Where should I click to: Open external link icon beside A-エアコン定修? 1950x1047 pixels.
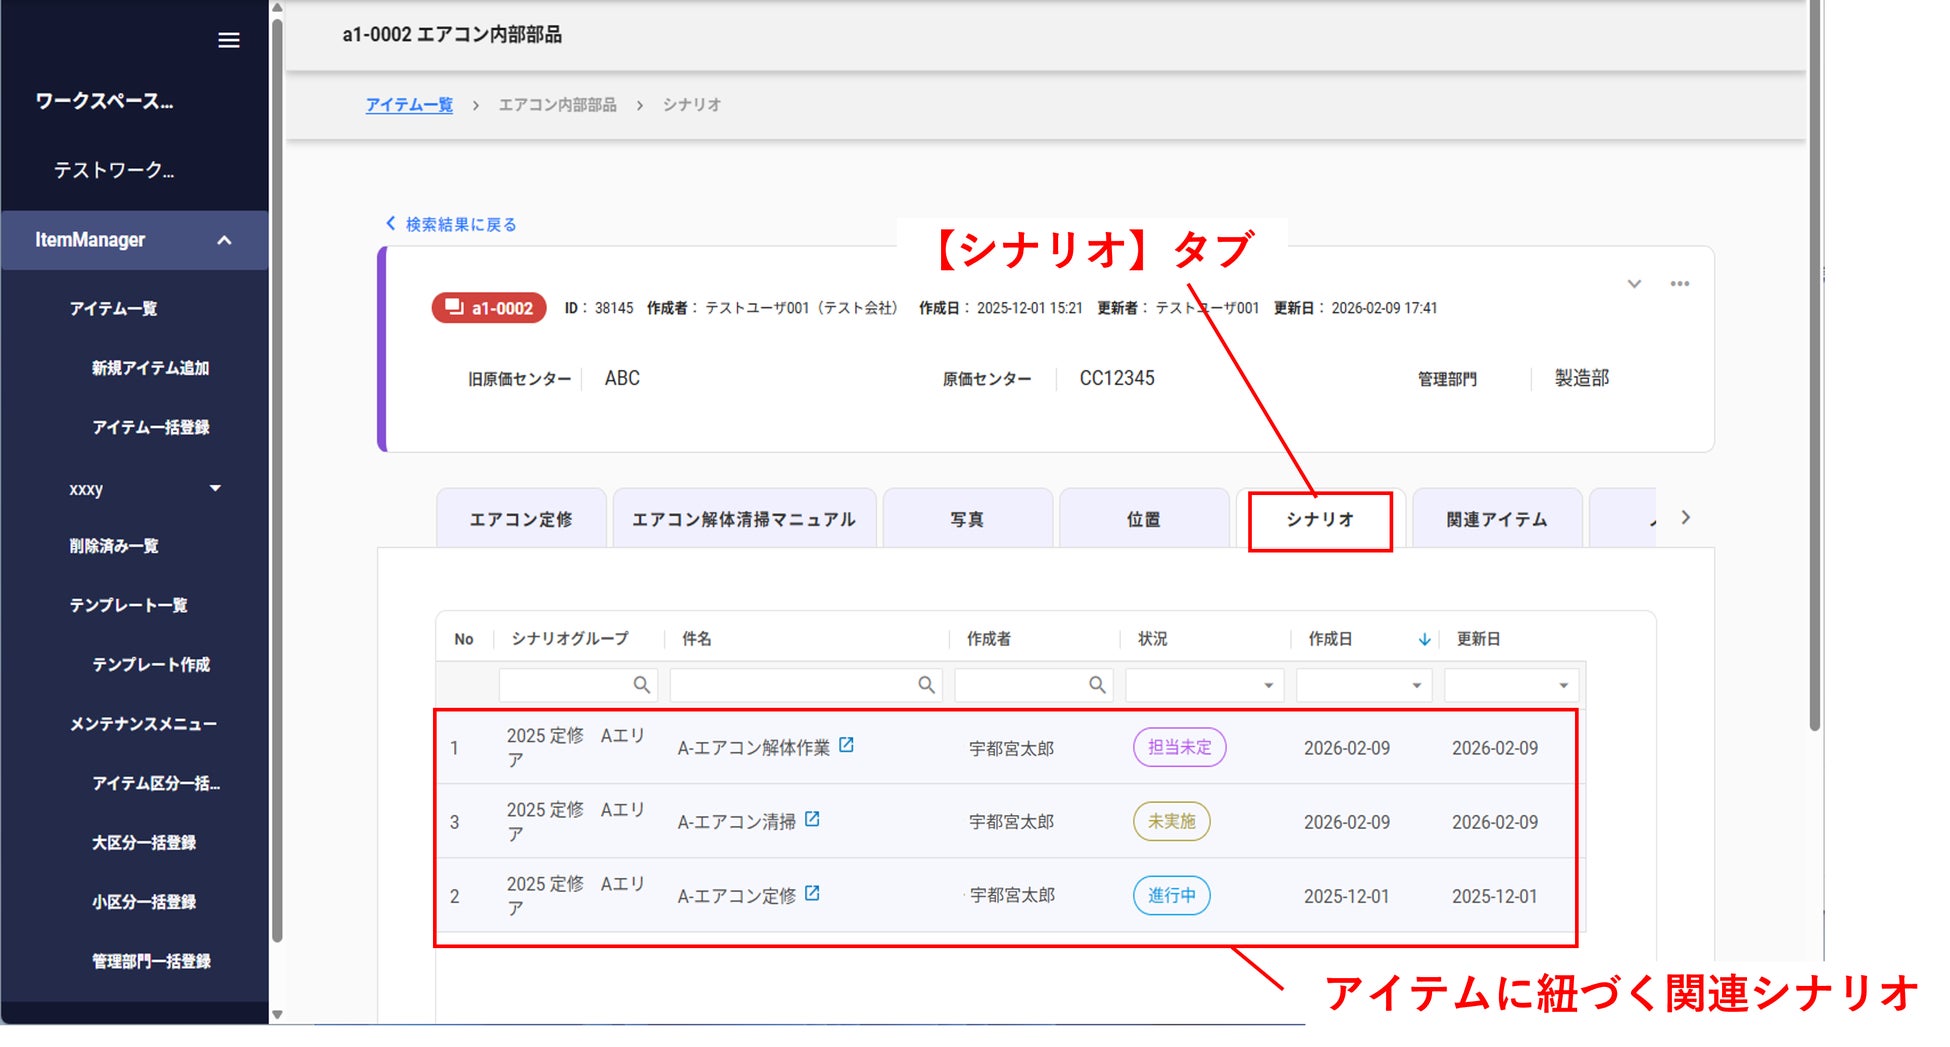click(812, 893)
